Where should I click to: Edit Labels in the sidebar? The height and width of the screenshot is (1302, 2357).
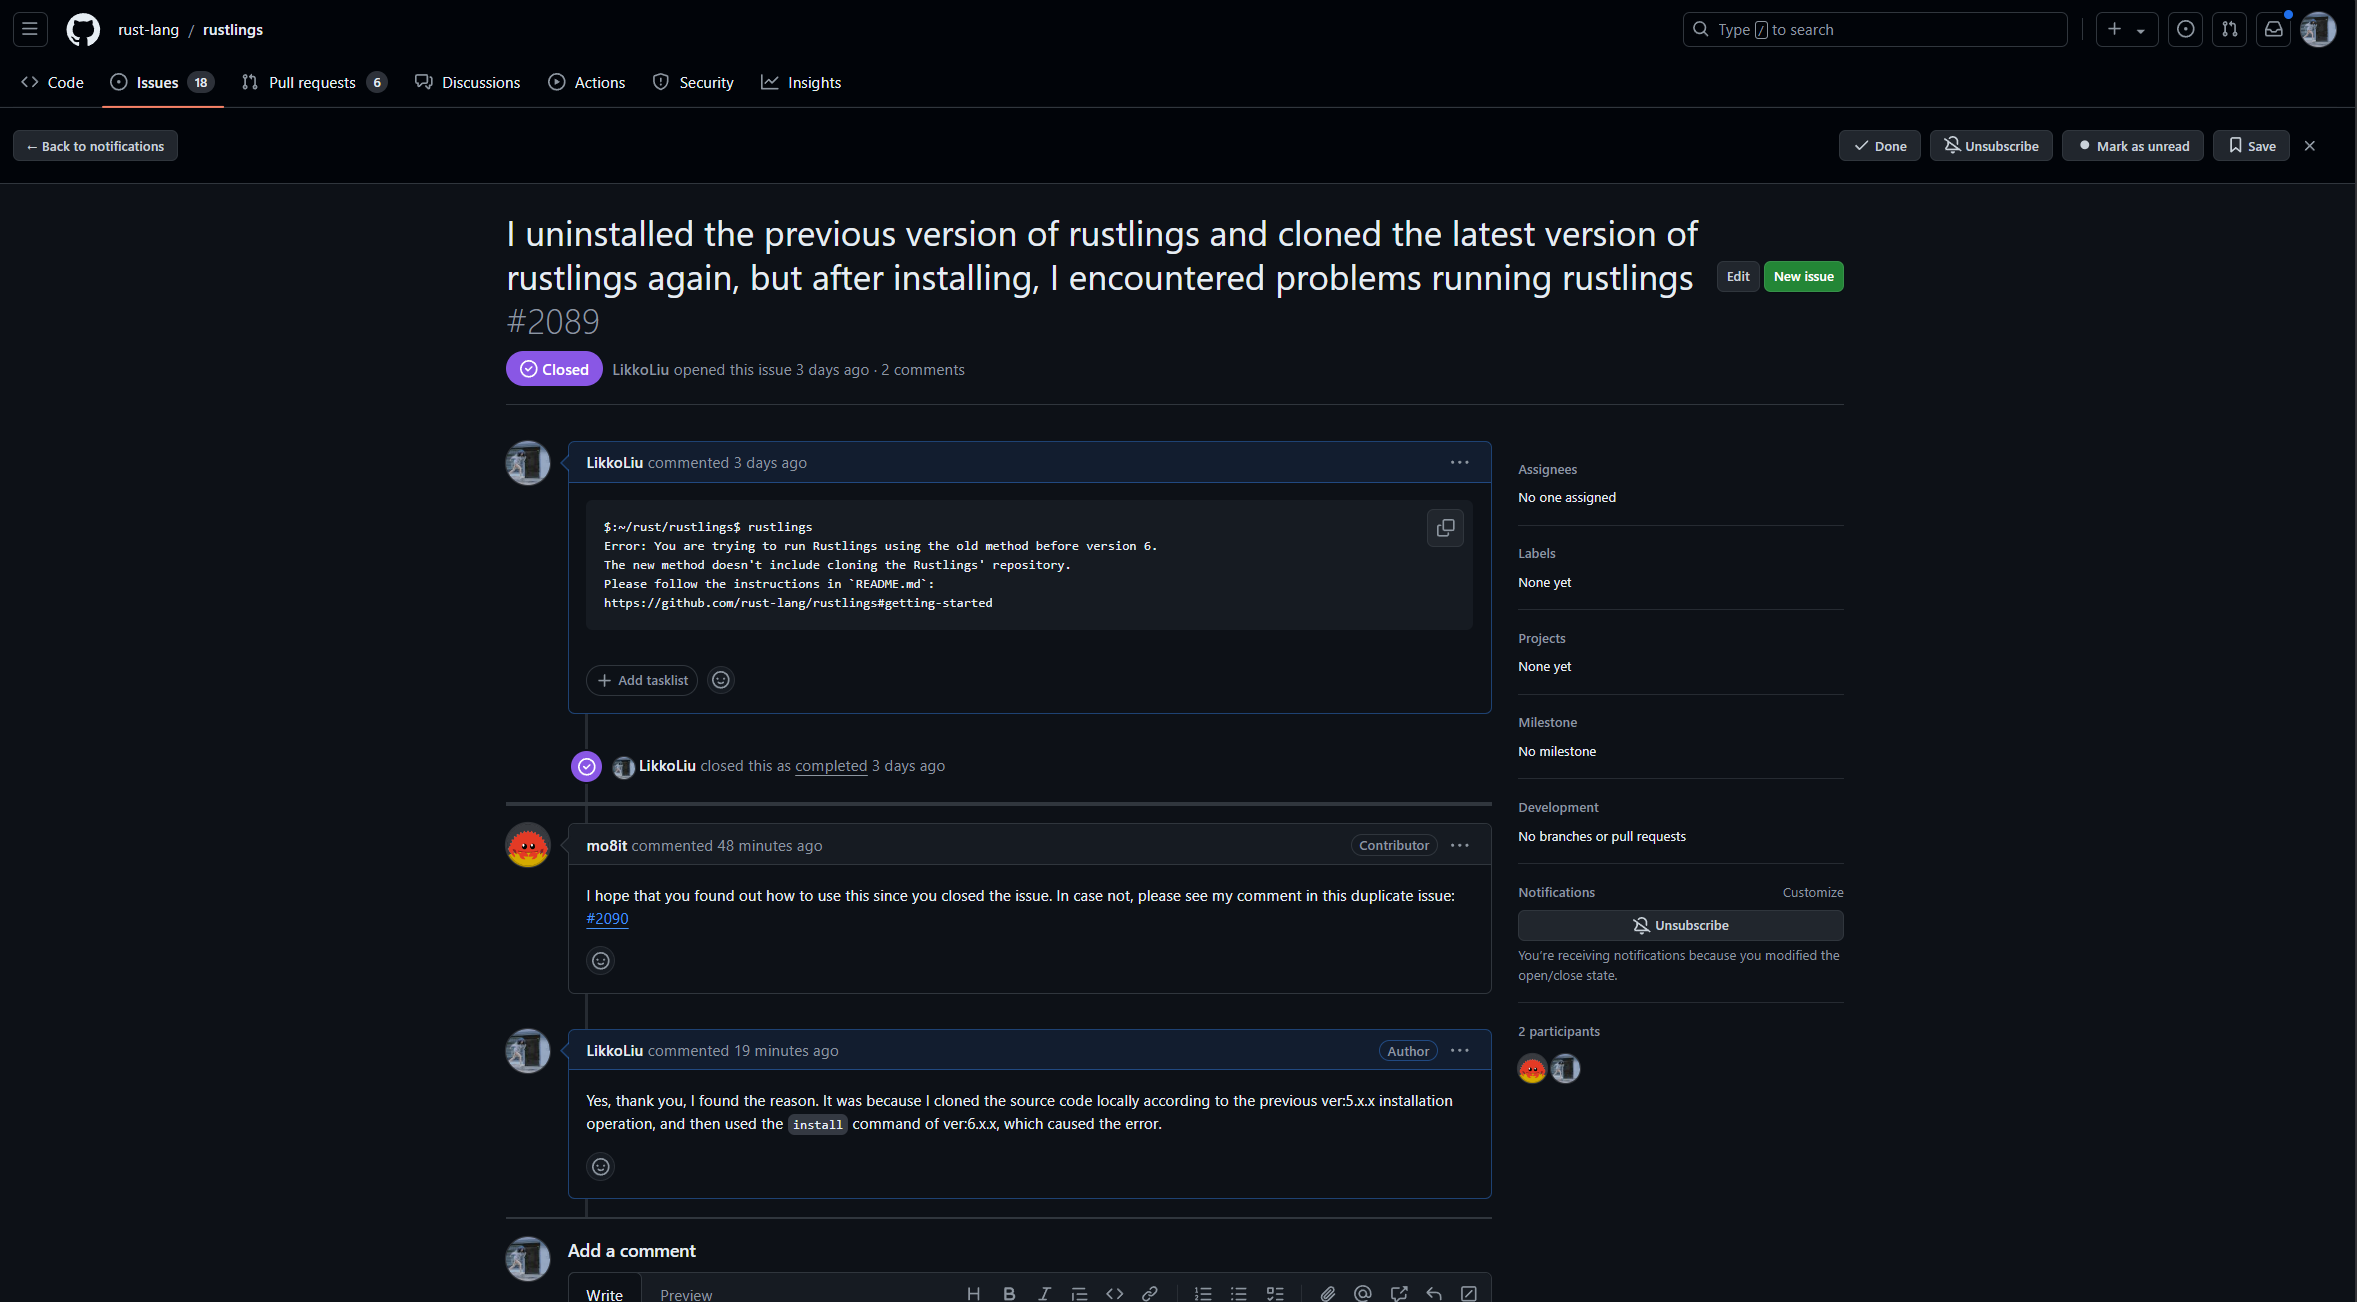coord(1537,553)
